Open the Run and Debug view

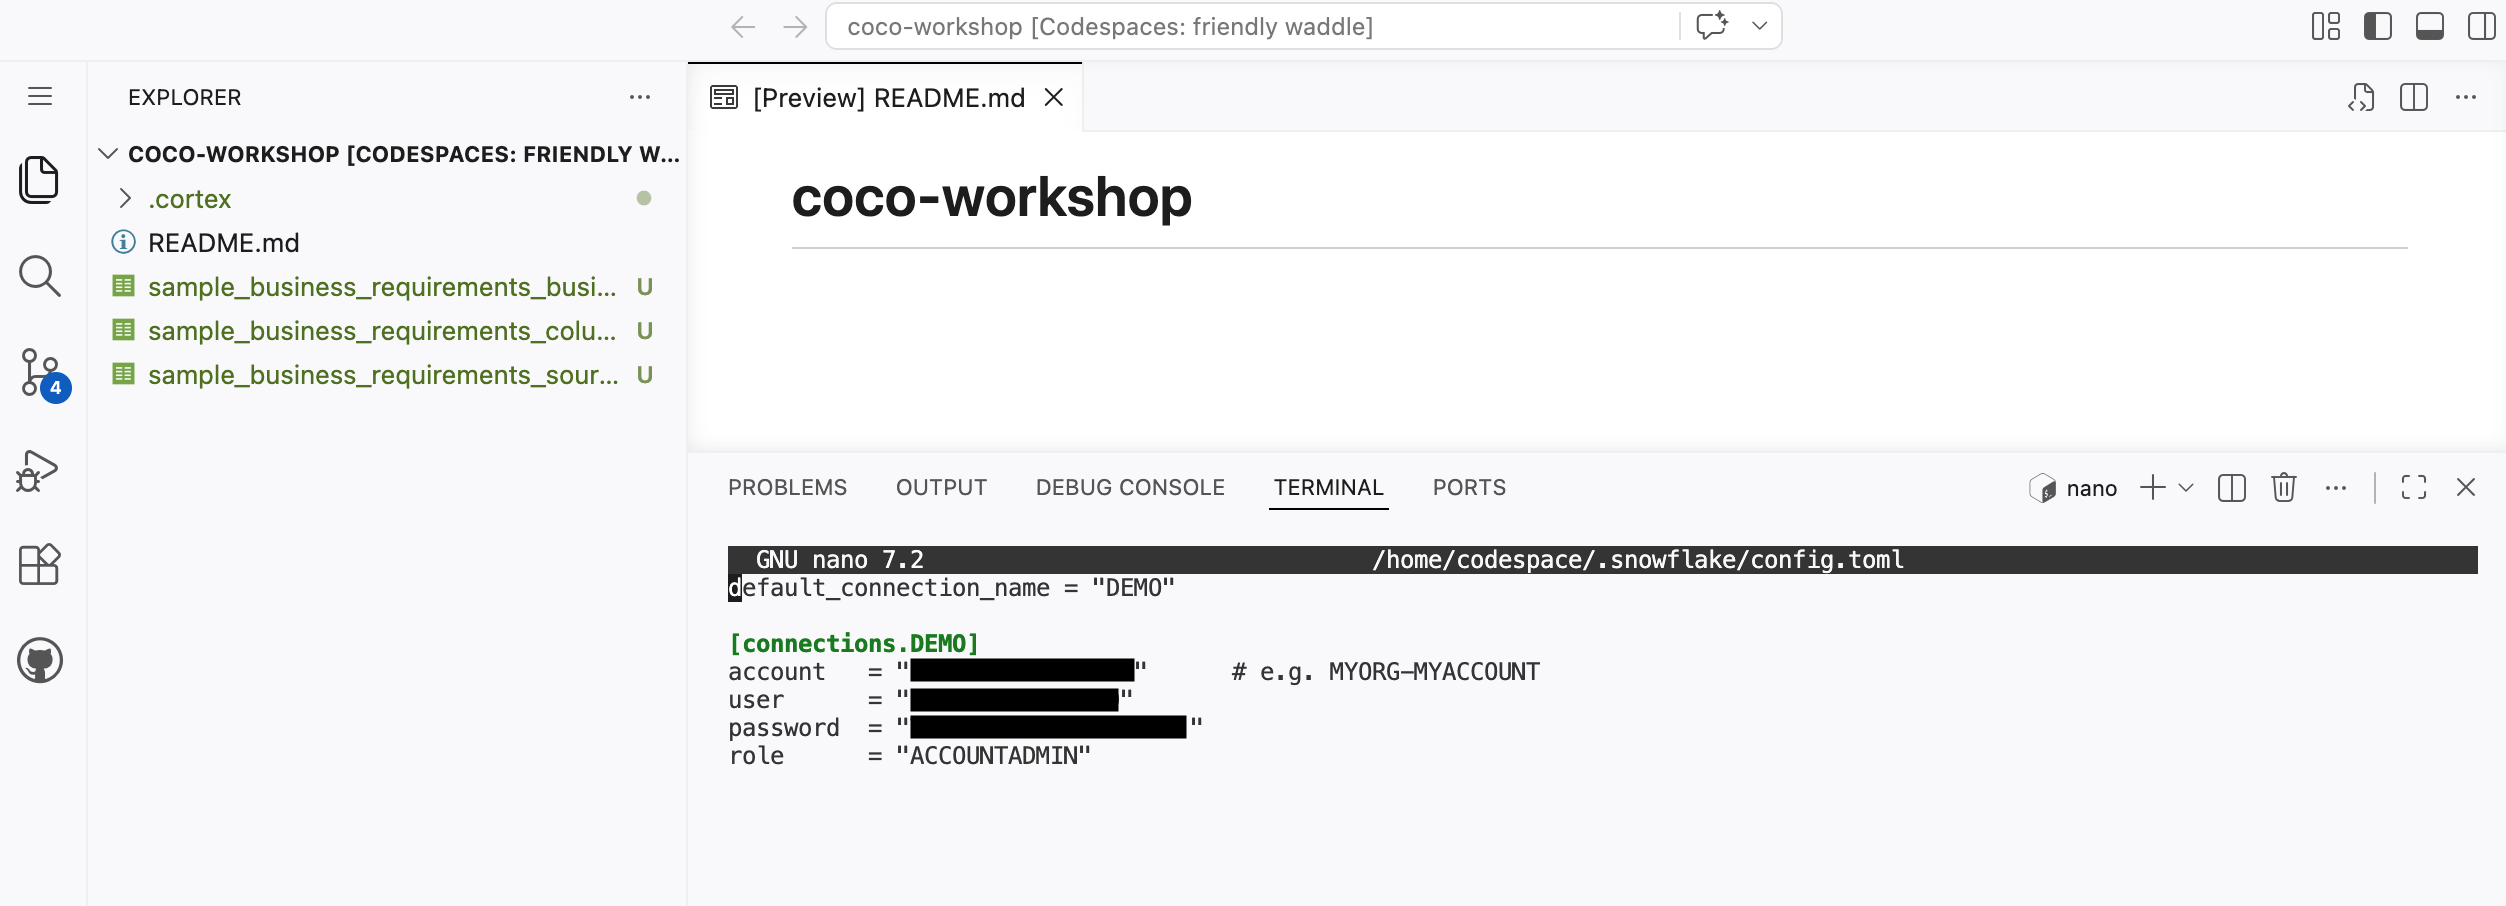coord(38,470)
